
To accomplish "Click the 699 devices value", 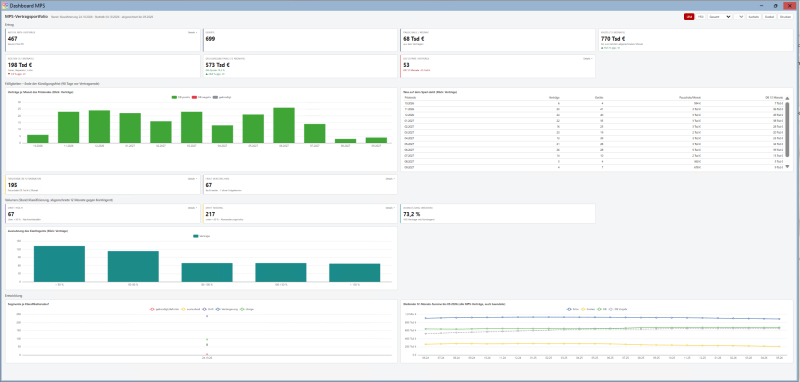I will point(211,39).
